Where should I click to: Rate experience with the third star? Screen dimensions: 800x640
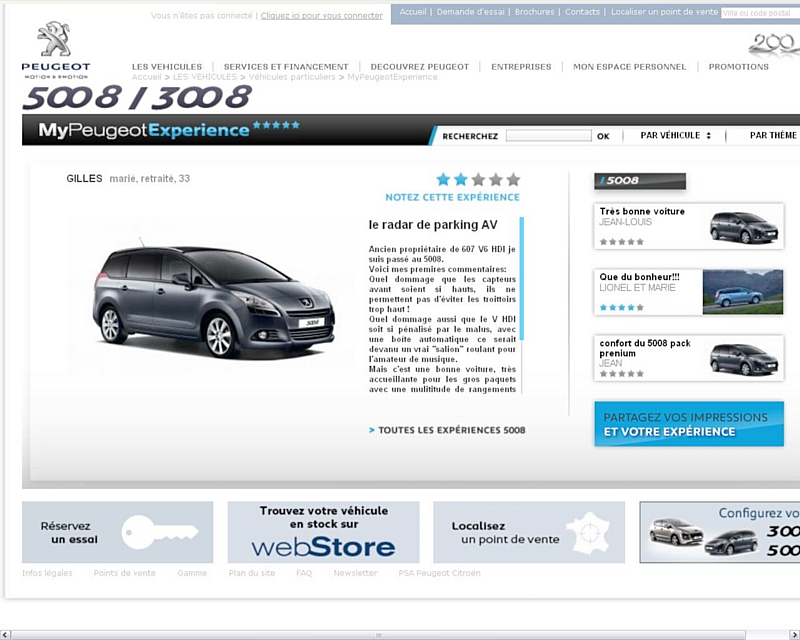[x=479, y=179]
